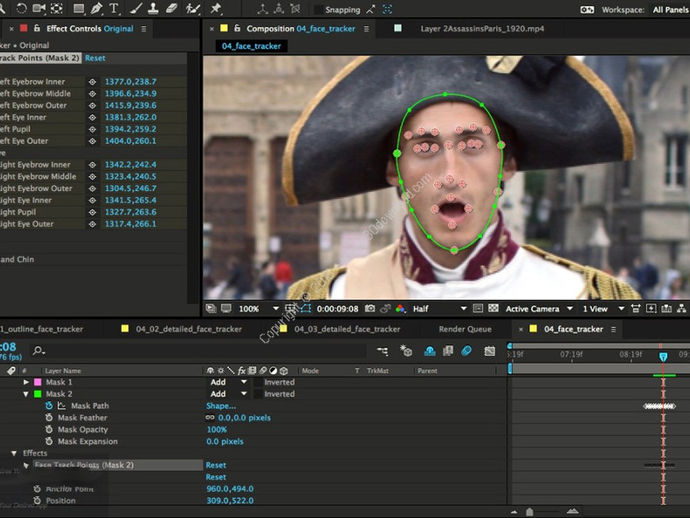The image size is (690, 518).
Task: Click the Mask Opacity 100% value
Action: pos(217,429)
